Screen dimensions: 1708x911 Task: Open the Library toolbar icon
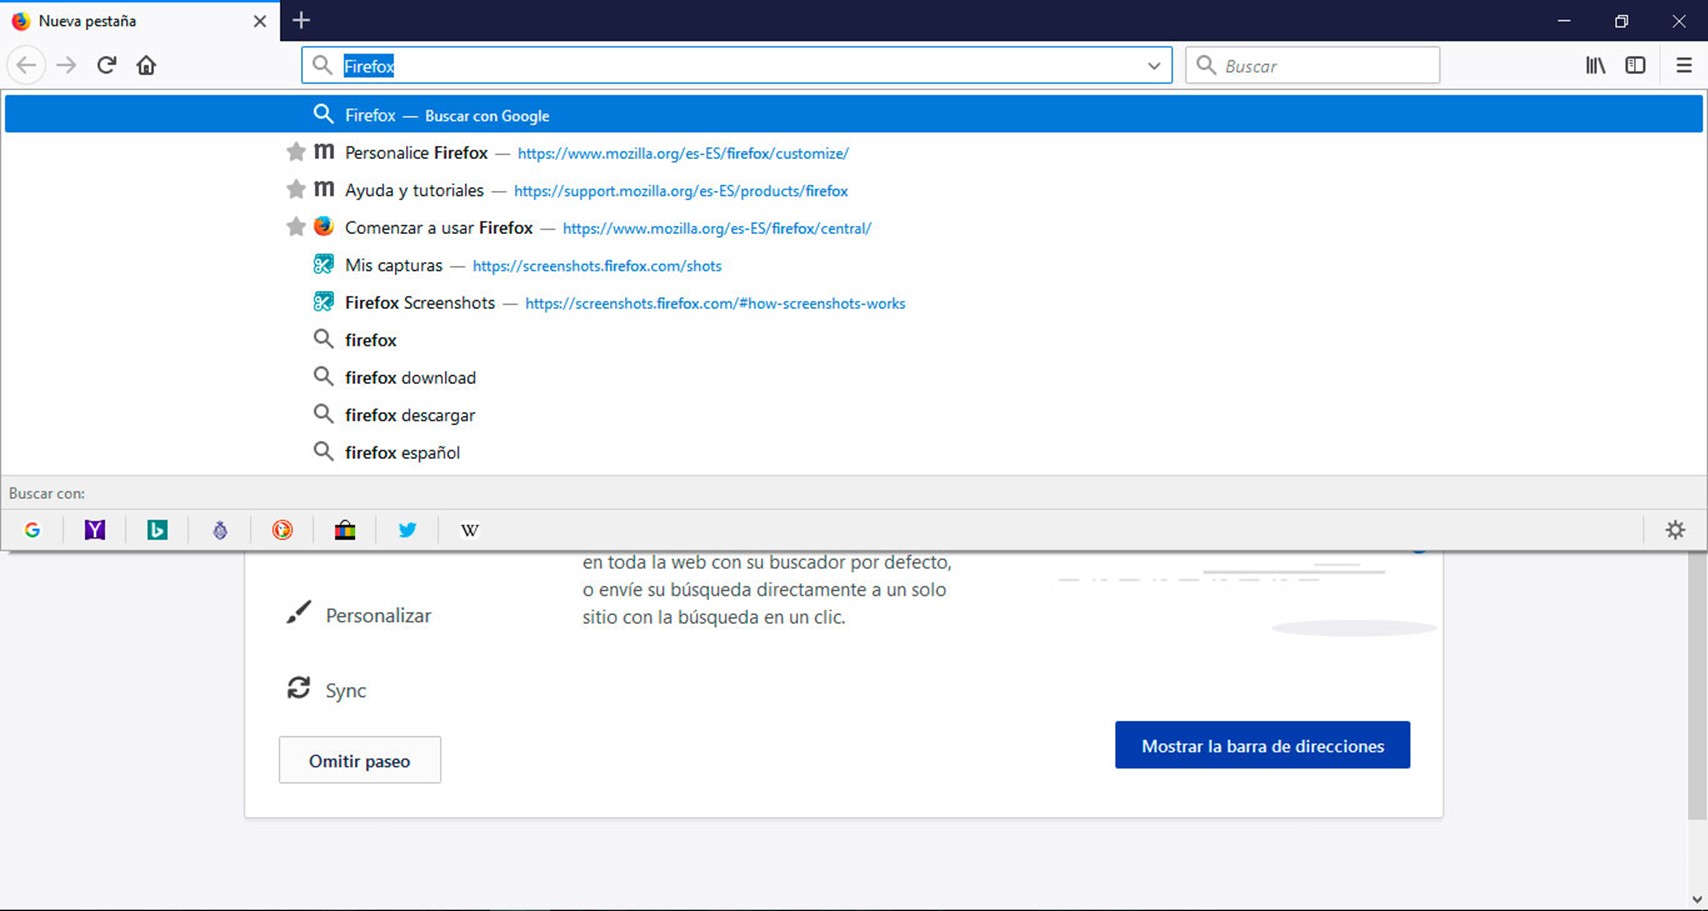coord(1595,66)
